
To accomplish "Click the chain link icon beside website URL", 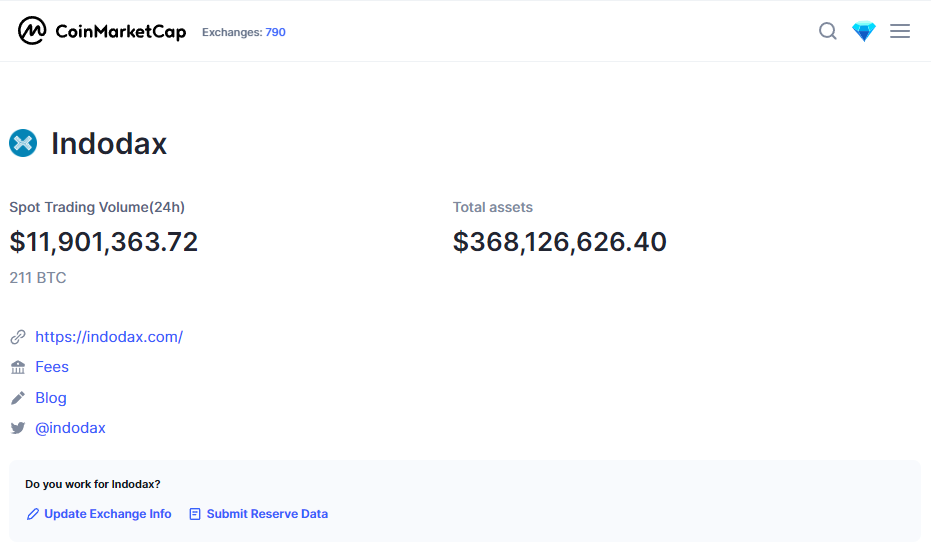I will coord(18,337).
